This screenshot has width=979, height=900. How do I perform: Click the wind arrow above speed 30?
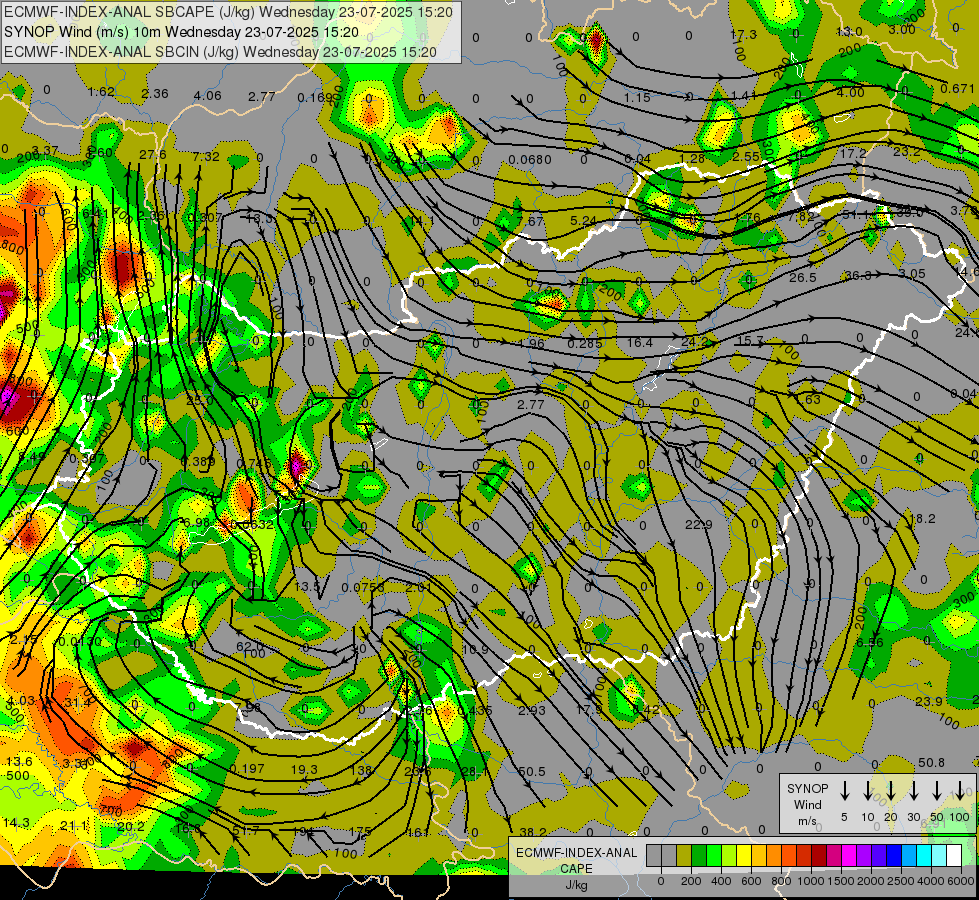click(x=914, y=790)
